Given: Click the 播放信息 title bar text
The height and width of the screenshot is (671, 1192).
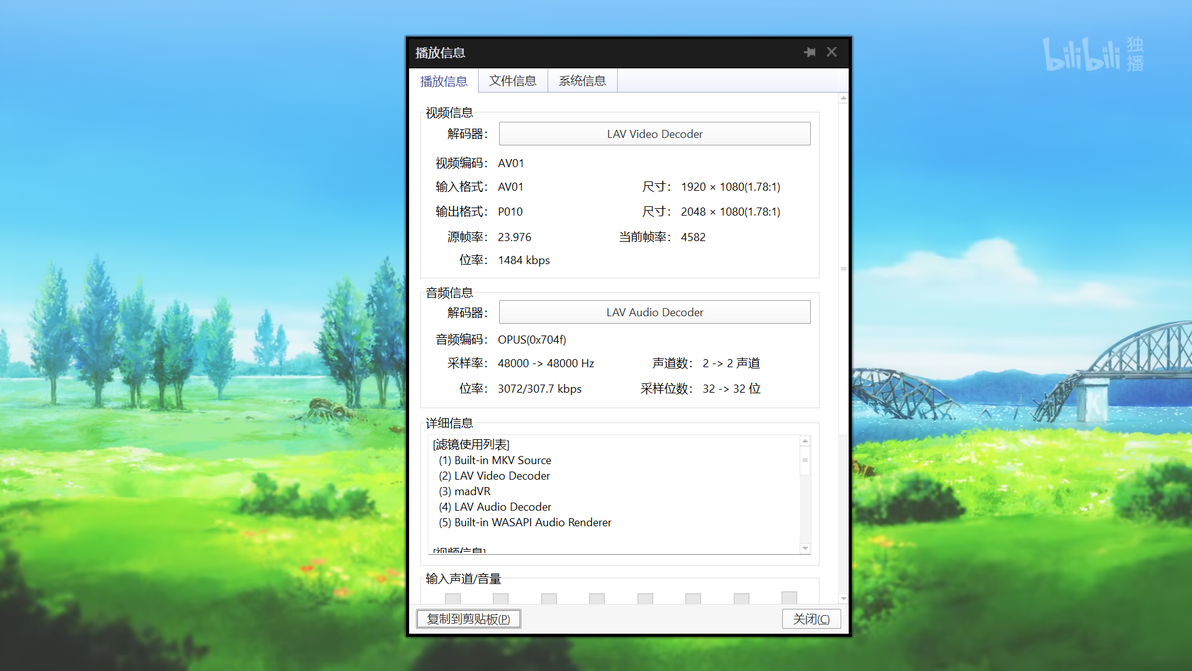Looking at the screenshot, I should tap(440, 52).
